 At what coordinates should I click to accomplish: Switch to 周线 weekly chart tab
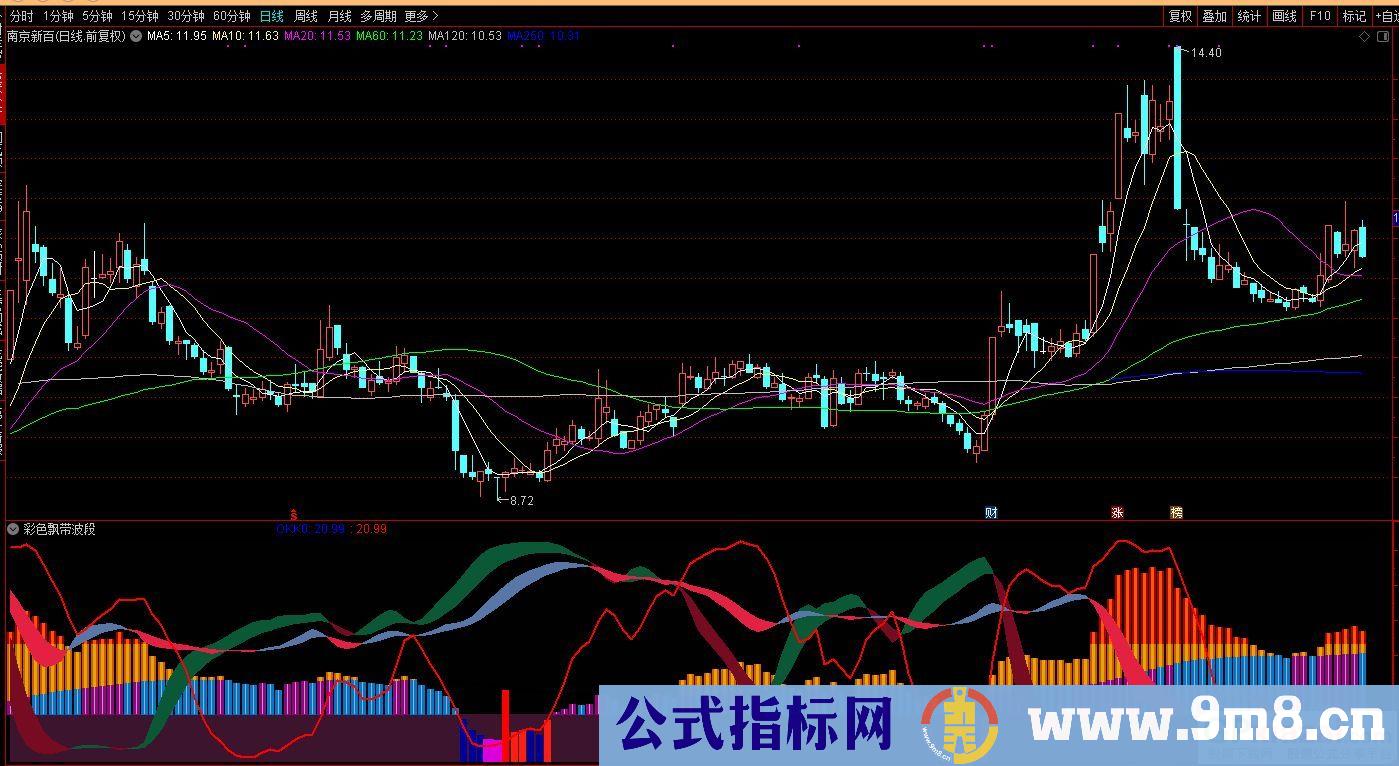[306, 16]
